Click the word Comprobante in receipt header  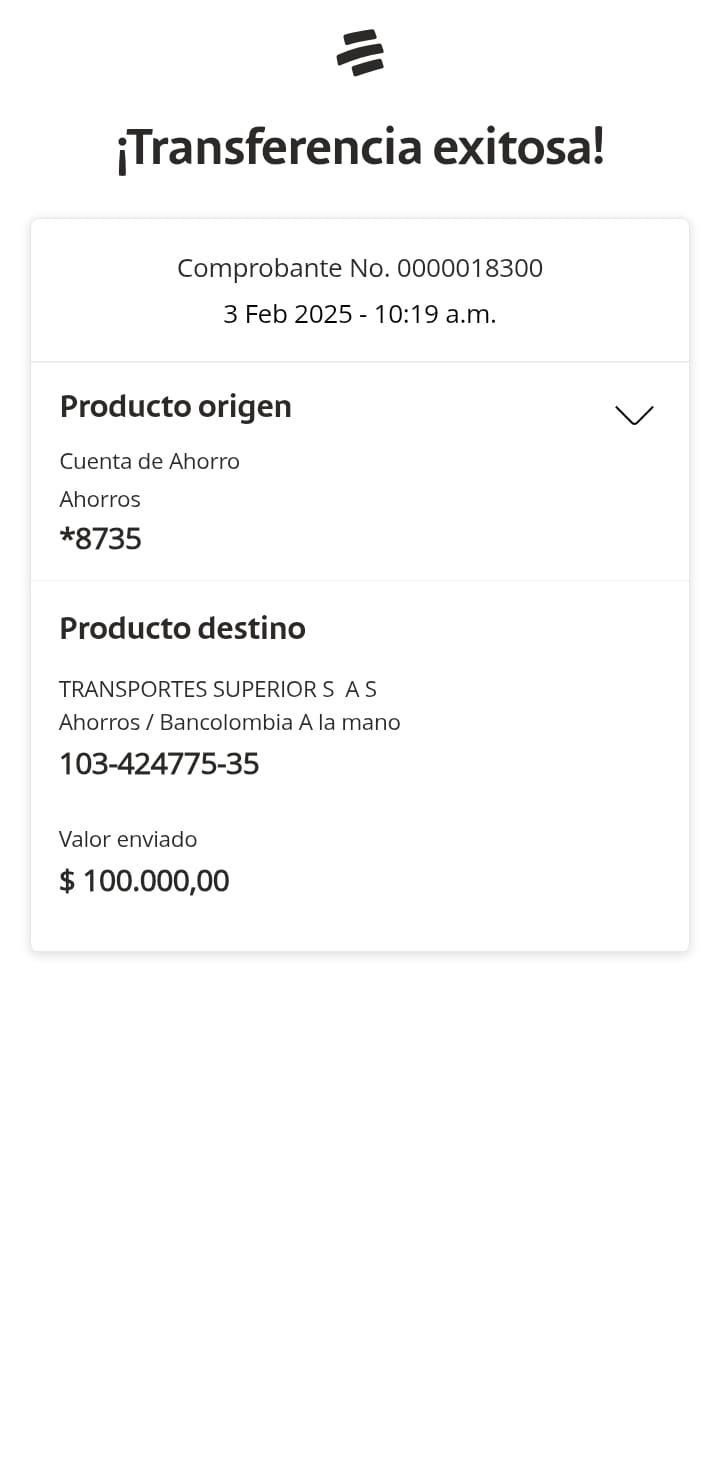pos(260,268)
